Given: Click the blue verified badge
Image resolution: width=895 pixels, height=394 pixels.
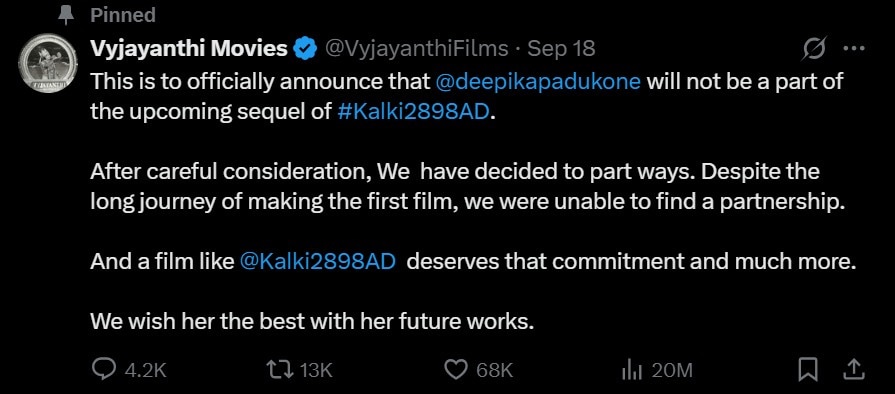Looking at the screenshot, I should (x=305, y=49).
